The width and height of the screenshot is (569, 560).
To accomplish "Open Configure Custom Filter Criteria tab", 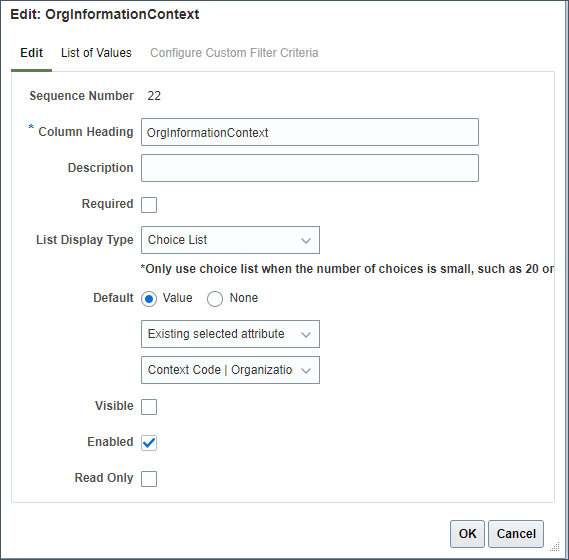I will click(x=234, y=53).
